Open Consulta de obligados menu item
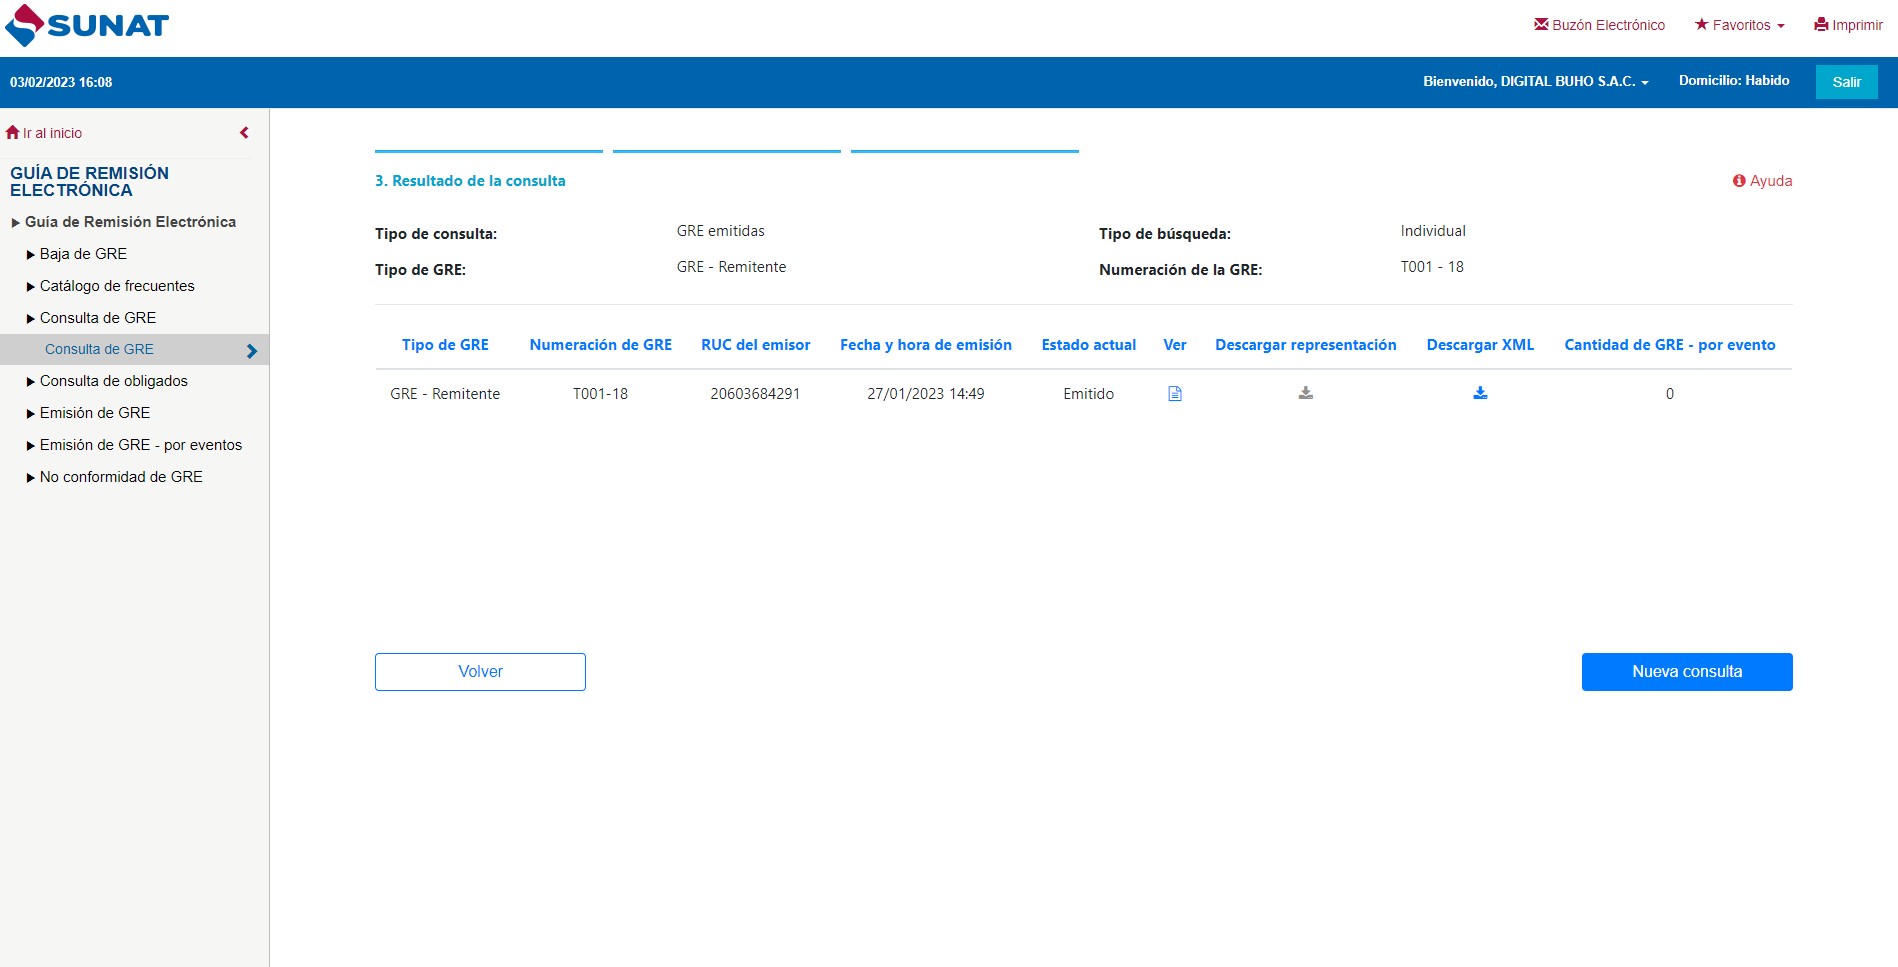The height and width of the screenshot is (967, 1898). tap(113, 381)
